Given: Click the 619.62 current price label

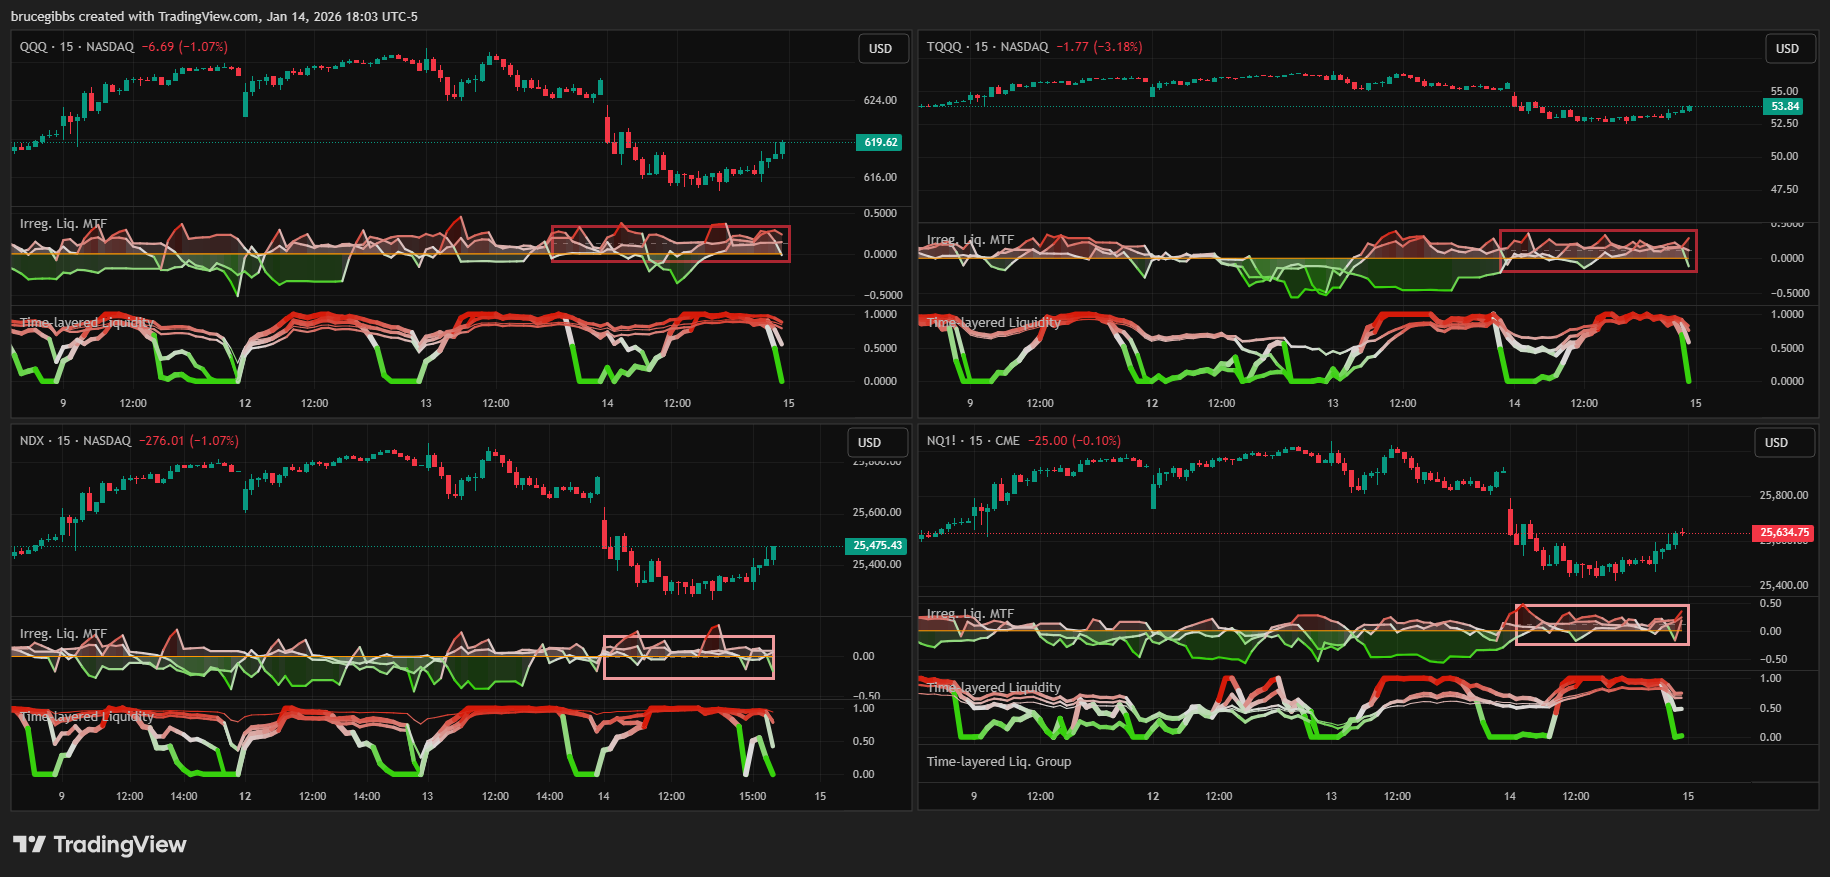Looking at the screenshot, I should [x=880, y=143].
